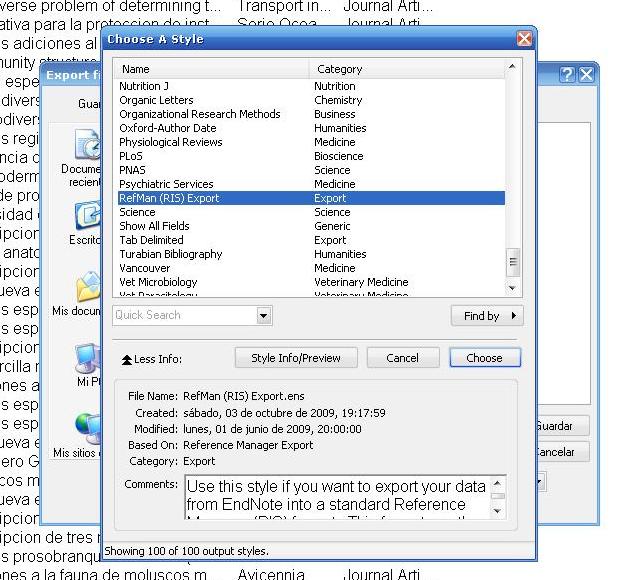
Task: Click the Cancel button
Action: tap(402, 358)
